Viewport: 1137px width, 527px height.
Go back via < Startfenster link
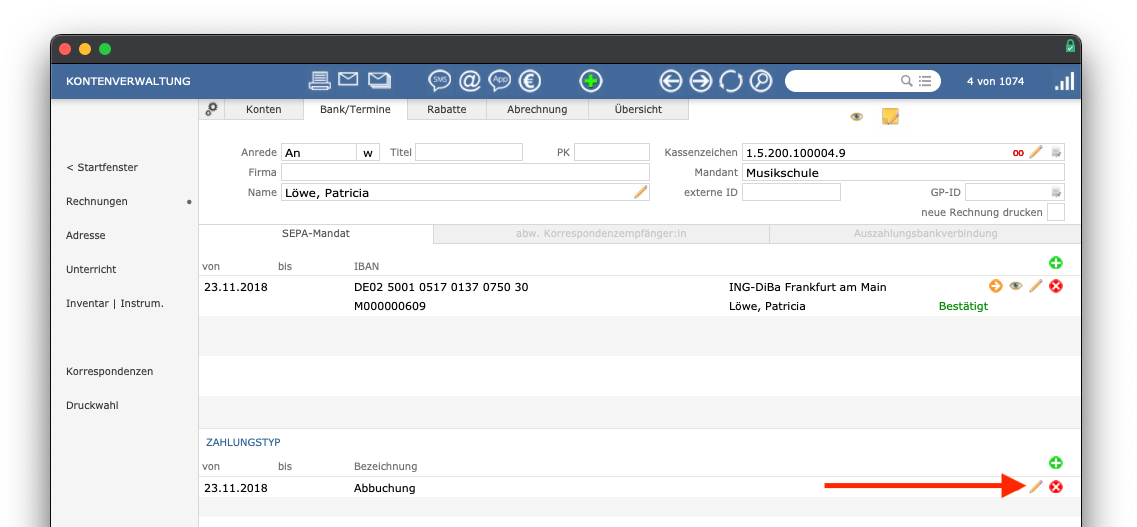click(x=102, y=167)
